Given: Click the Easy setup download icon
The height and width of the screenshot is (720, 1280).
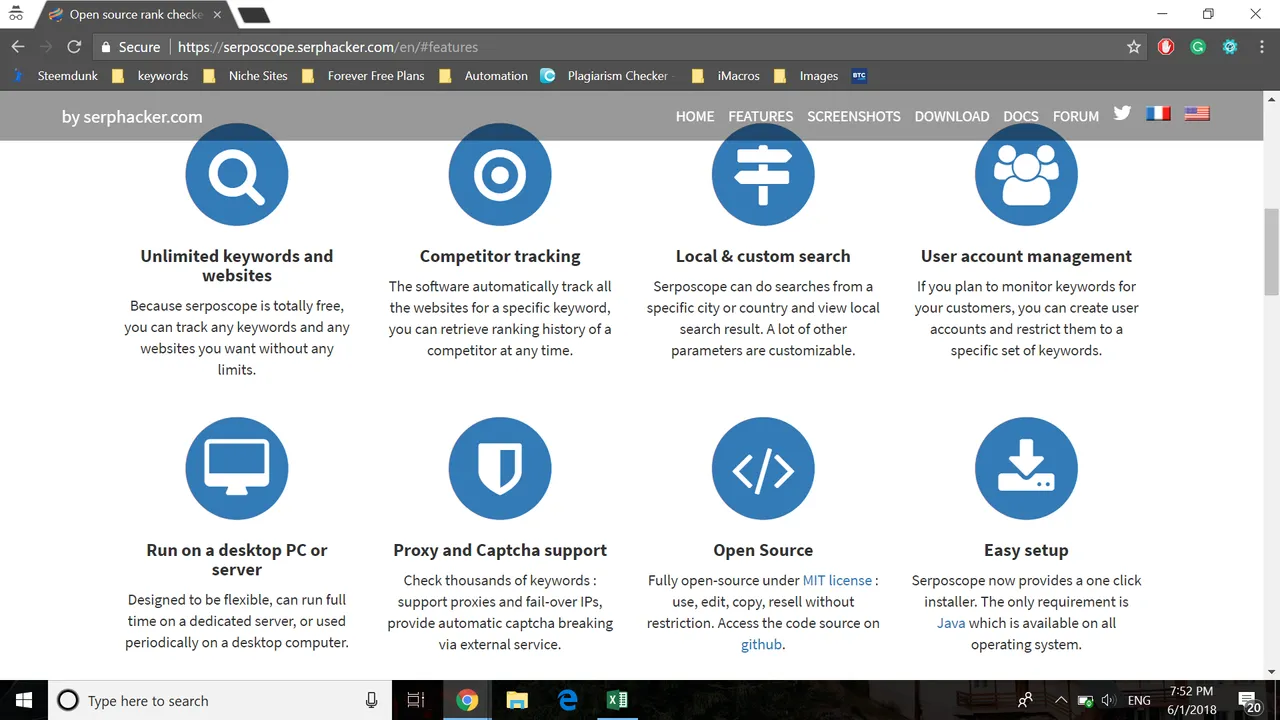Looking at the screenshot, I should click(x=1026, y=468).
